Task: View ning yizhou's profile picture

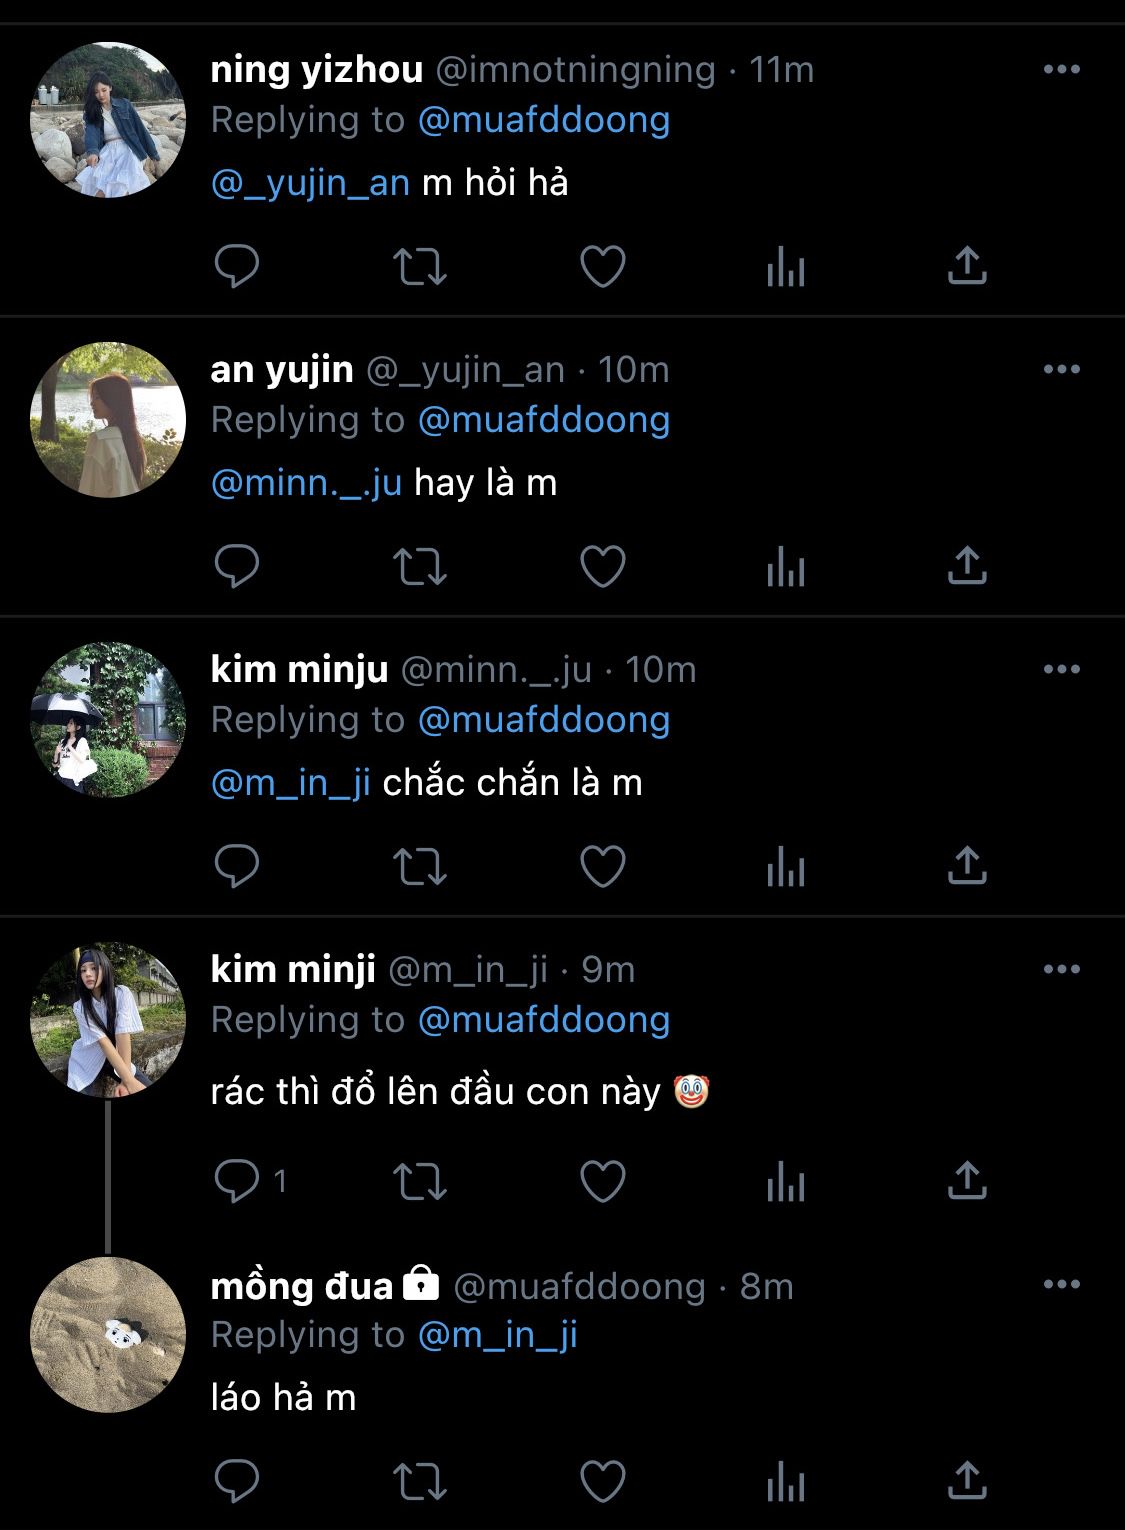Action: pos(108,120)
